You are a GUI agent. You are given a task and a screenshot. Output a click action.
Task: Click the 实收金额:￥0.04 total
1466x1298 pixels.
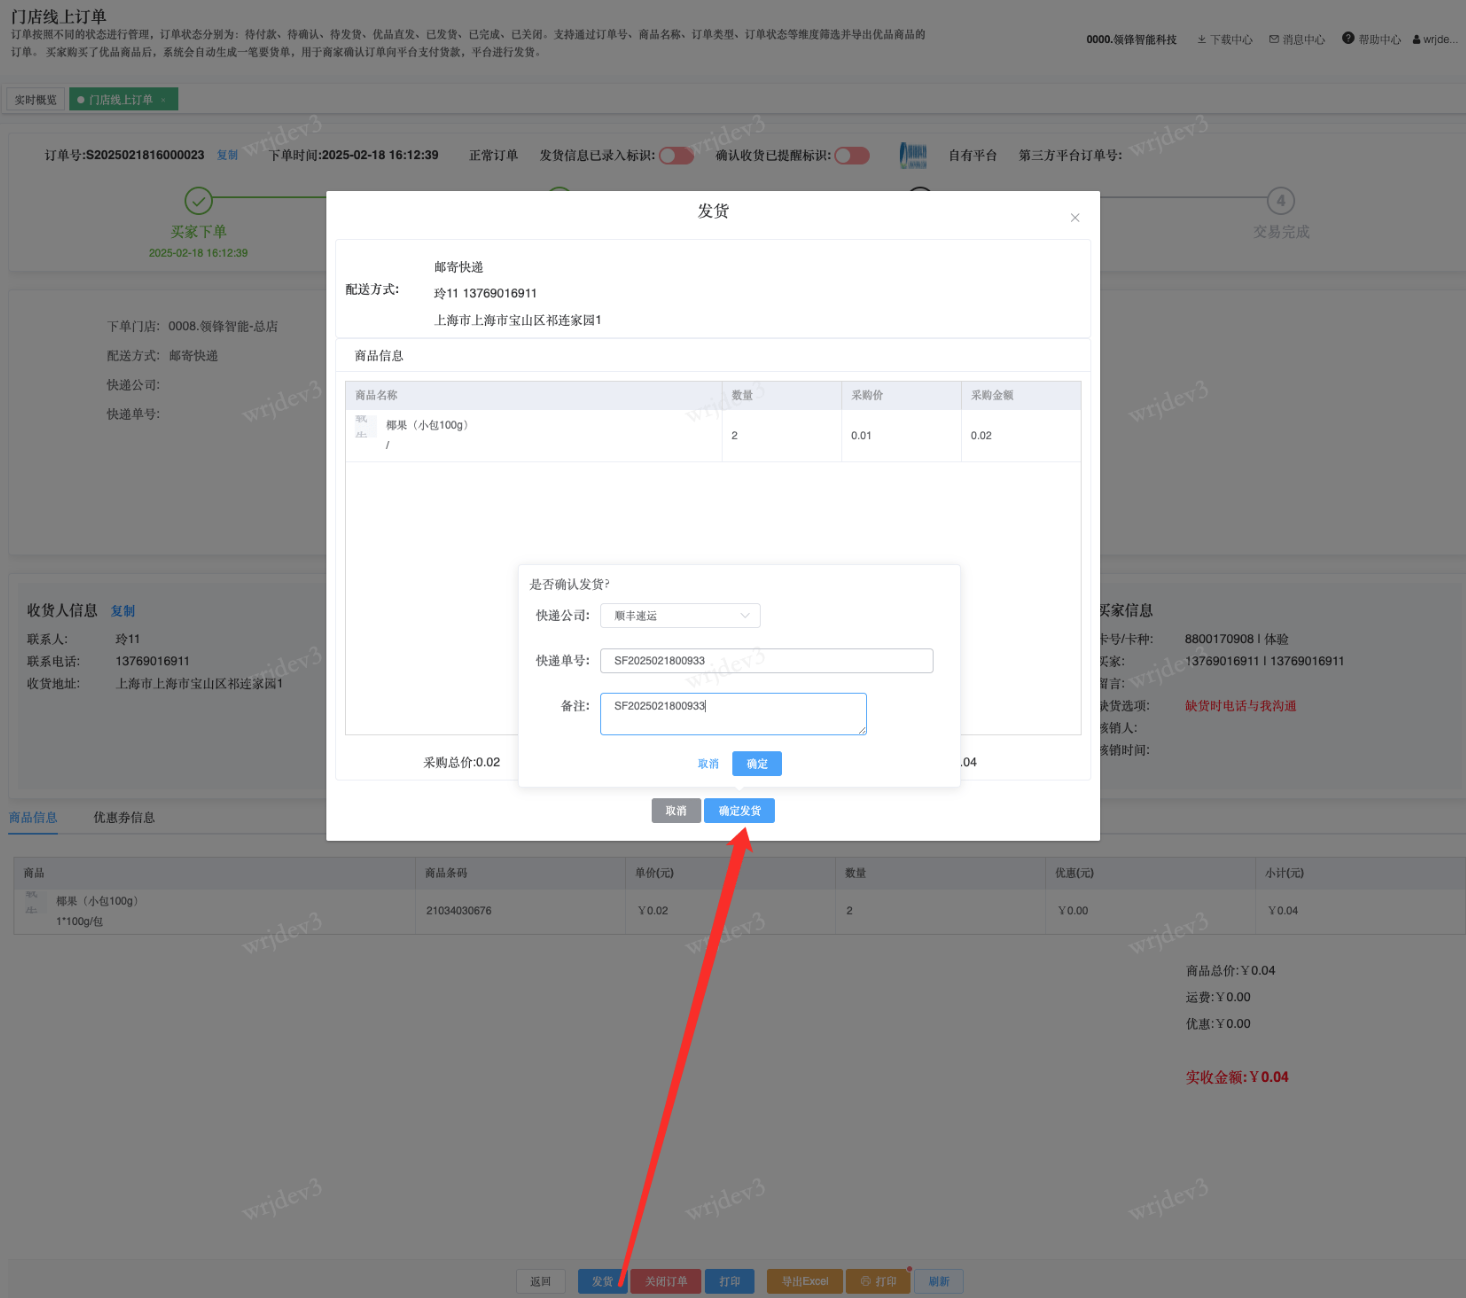click(x=1237, y=1077)
